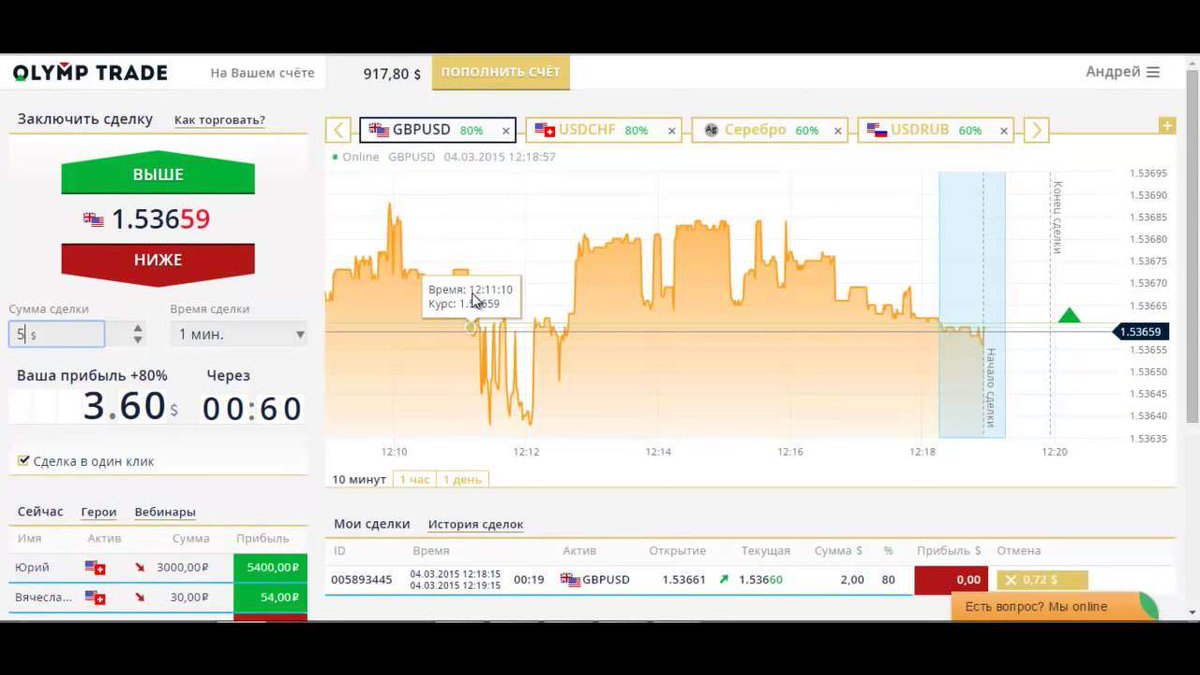Open Как торговать? link
1200x675 pixels.
click(x=219, y=120)
